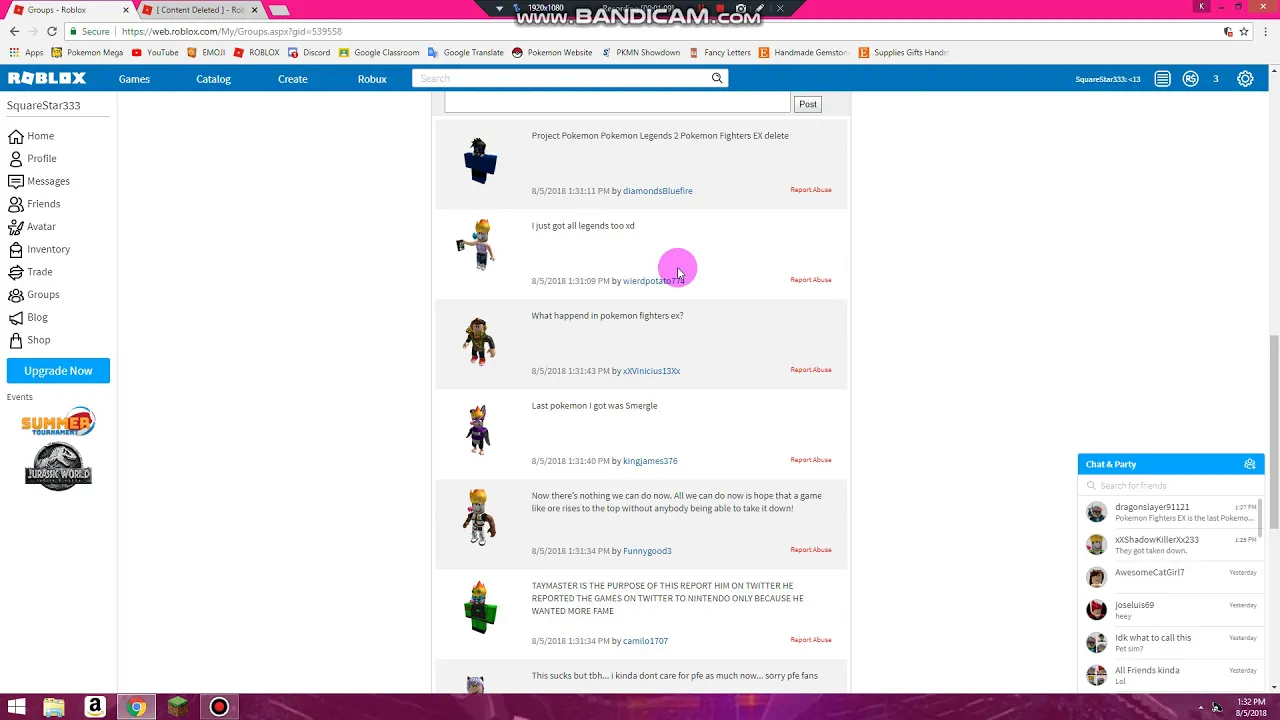Viewport: 1280px width, 720px height.
Task: Open chat with dragonslayer91121
Action: [x=1170, y=512]
